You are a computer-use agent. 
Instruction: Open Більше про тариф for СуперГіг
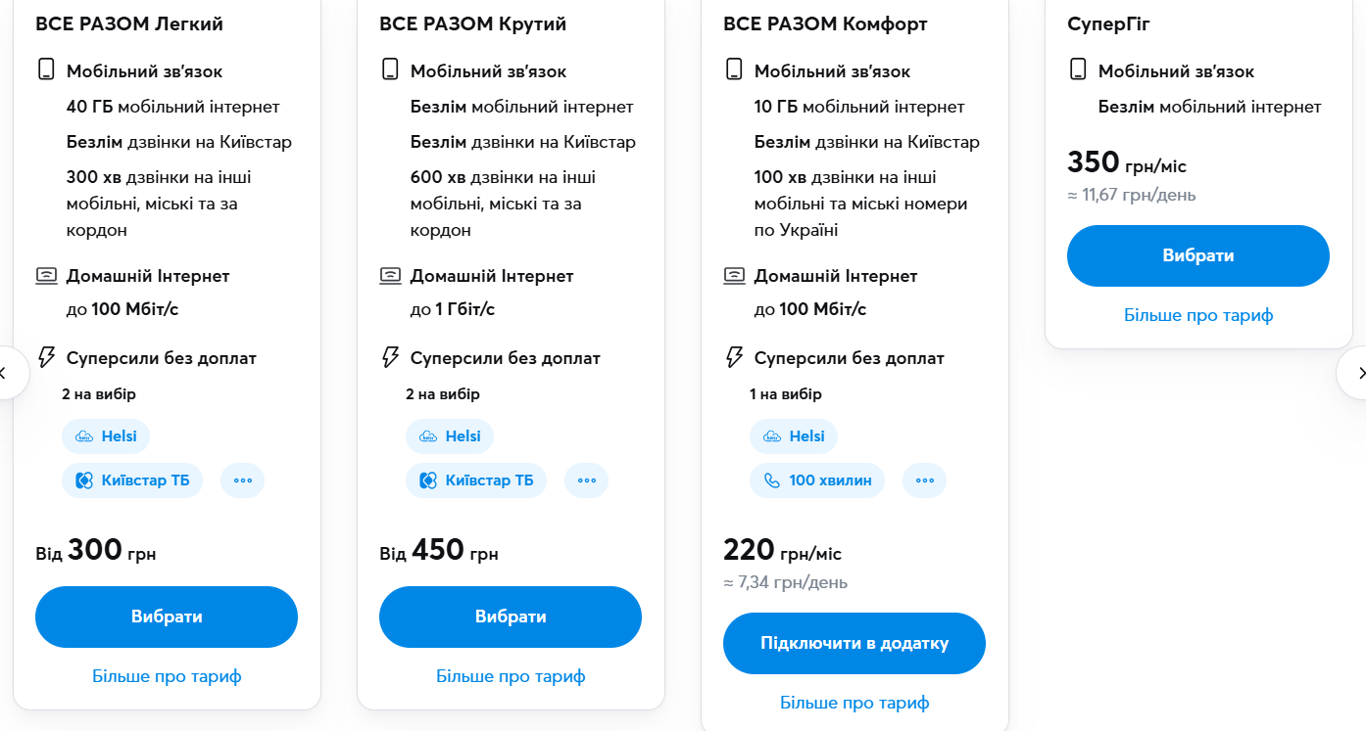(1198, 315)
